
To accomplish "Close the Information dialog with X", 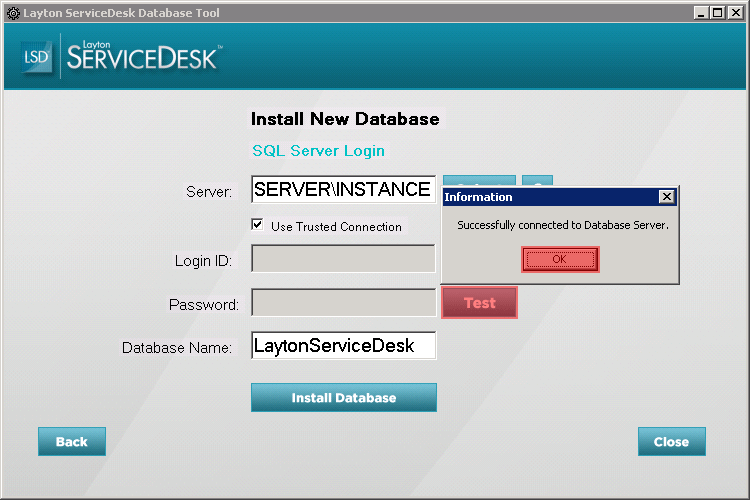I will tap(666, 197).
